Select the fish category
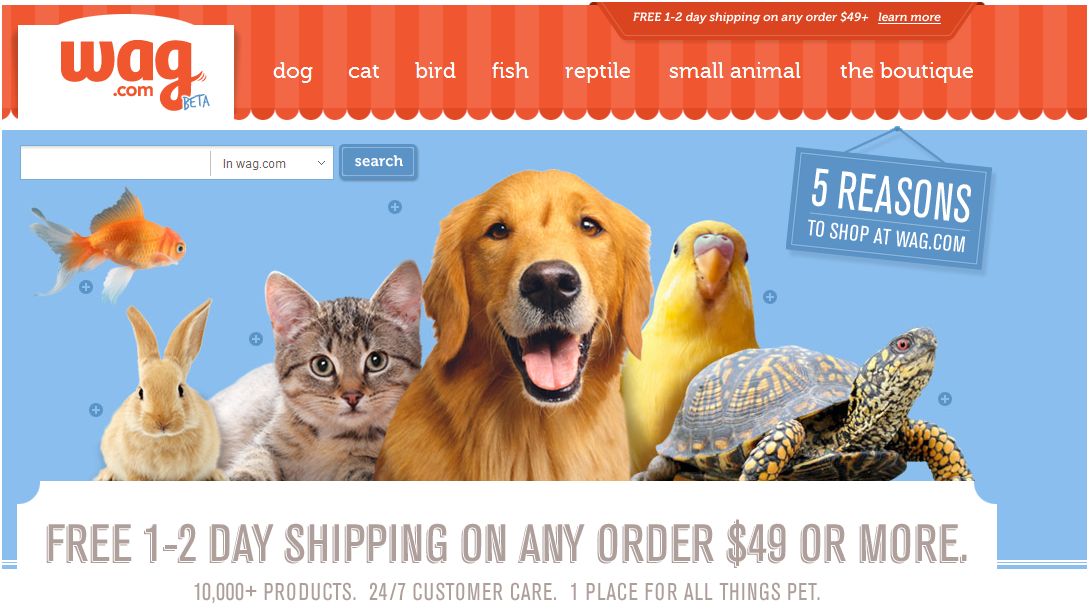Image resolution: width=1089 pixels, height=612 pixels. pyautogui.click(x=510, y=71)
